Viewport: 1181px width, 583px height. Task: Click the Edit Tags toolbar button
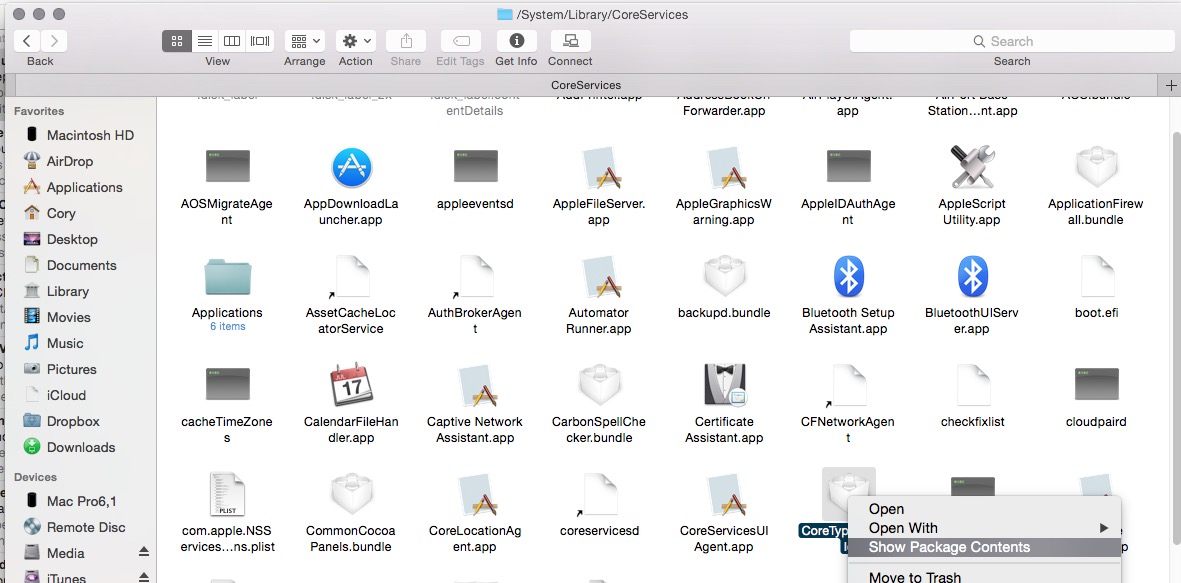[460, 41]
